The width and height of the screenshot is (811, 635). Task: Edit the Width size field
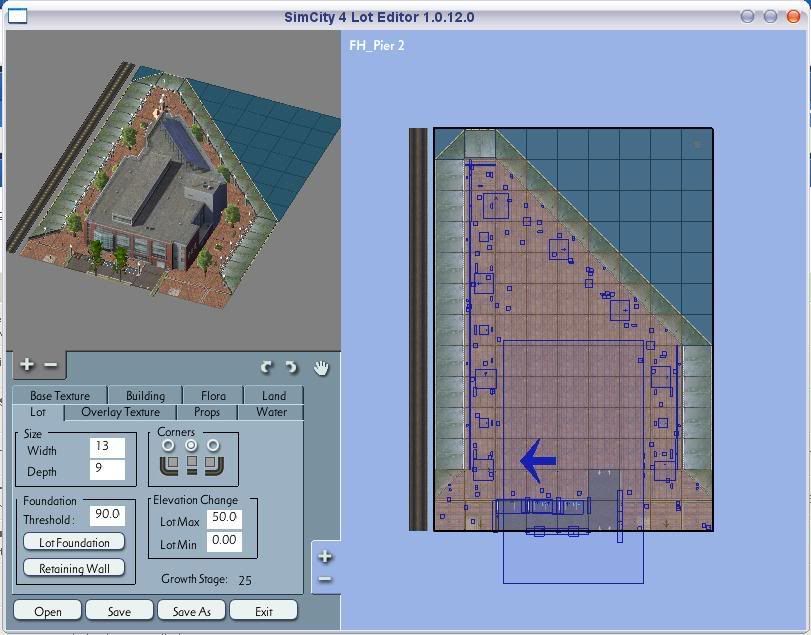107,448
